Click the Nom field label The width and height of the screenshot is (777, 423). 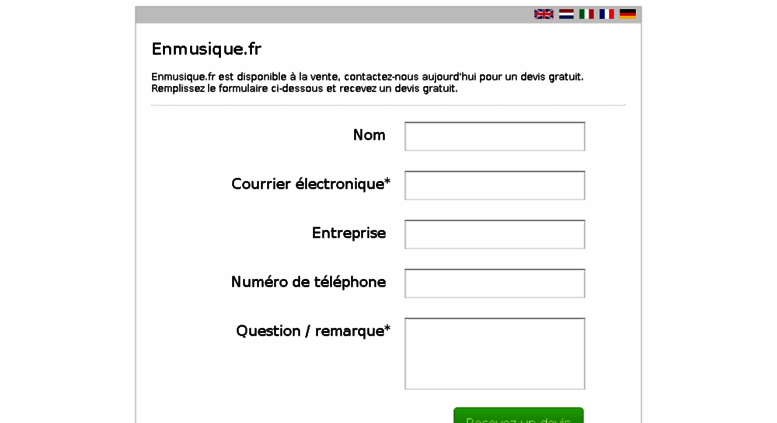(x=369, y=135)
